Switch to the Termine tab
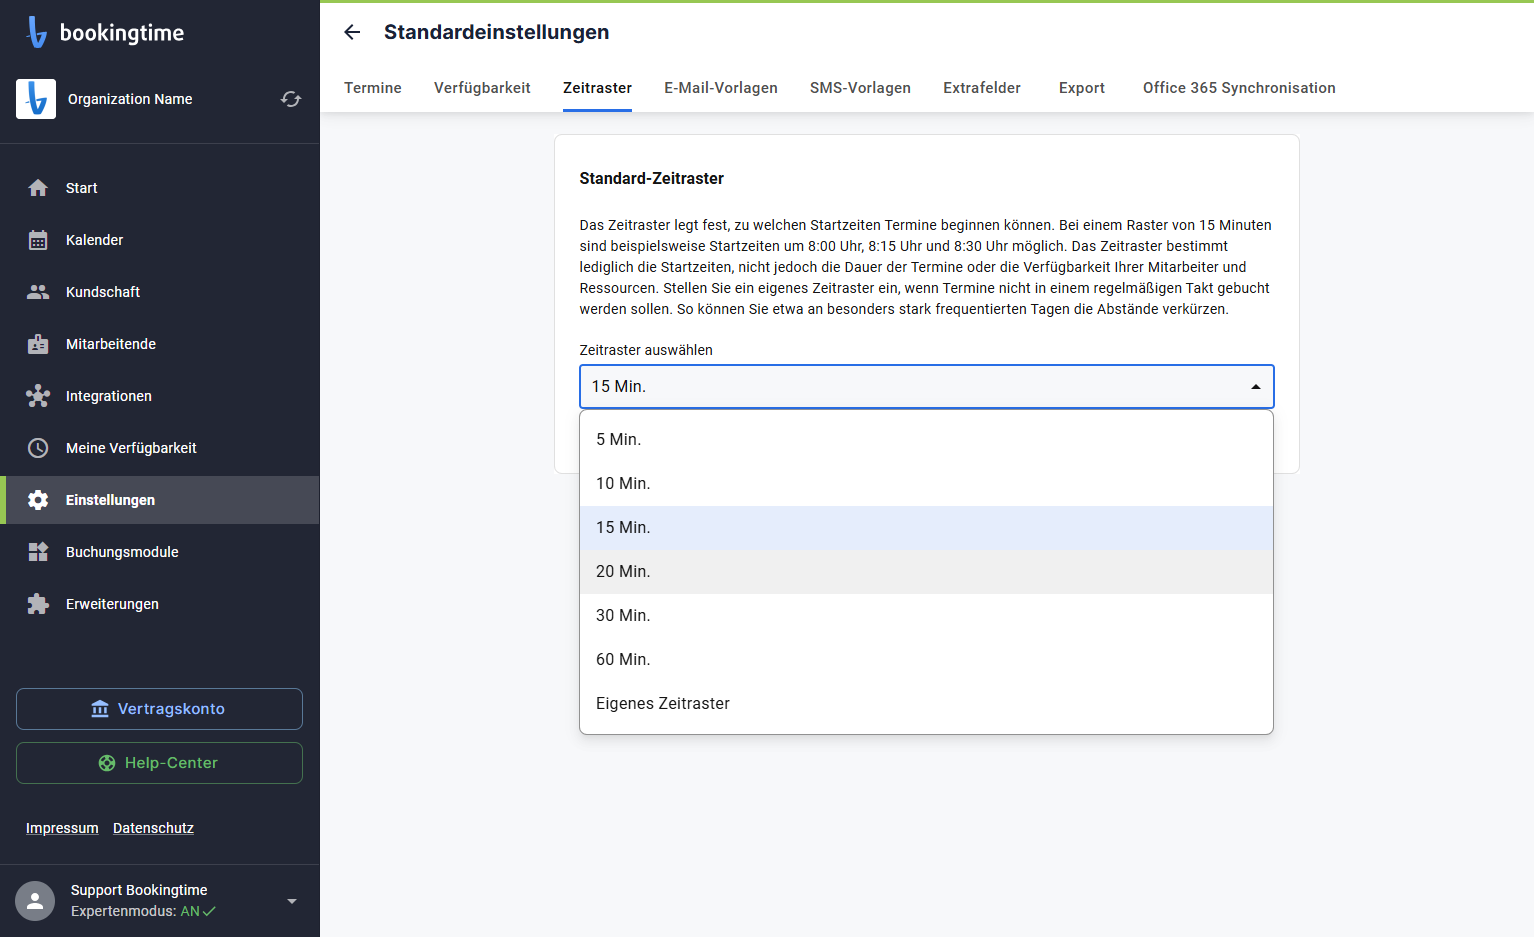 pos(373,88)
